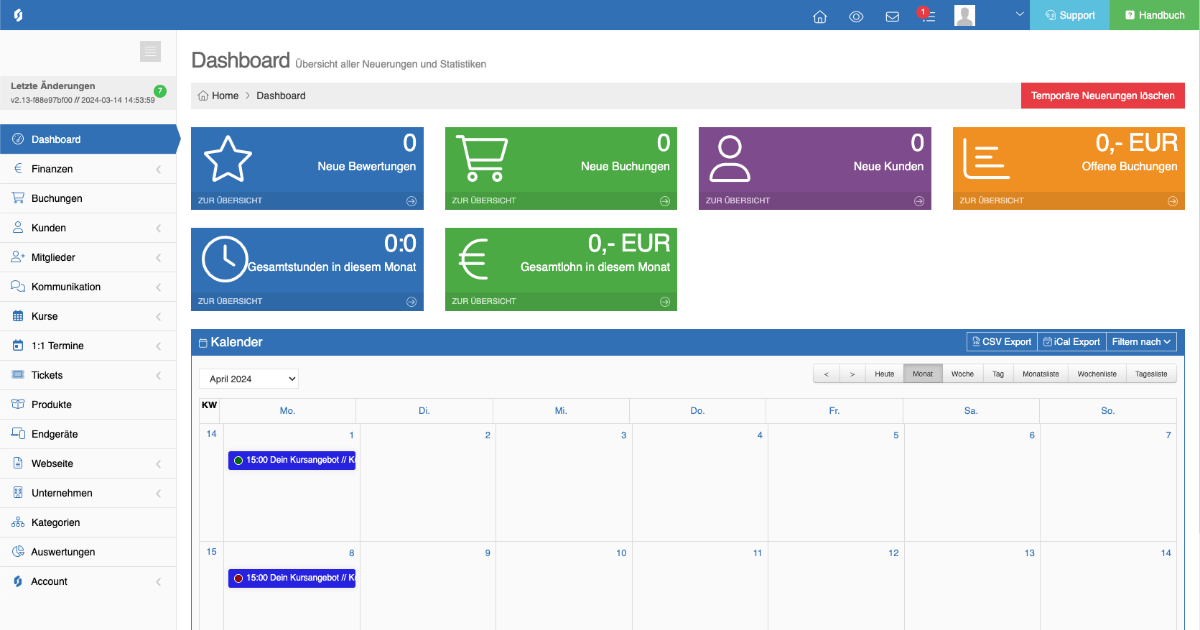Image resolution: width=1200 pixels, height=630 pixels.
Task: Click the home icon in top bar
Action: pos(820,16)
